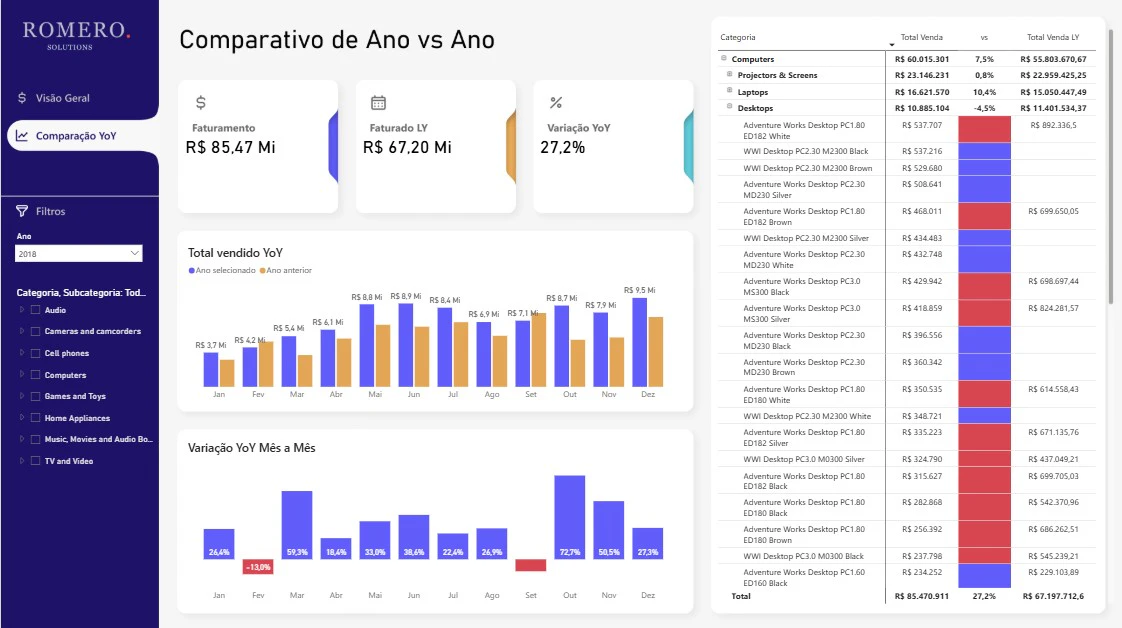
Task: Sort the table by the Total Venda LY column
Action: coord(1053,37)
